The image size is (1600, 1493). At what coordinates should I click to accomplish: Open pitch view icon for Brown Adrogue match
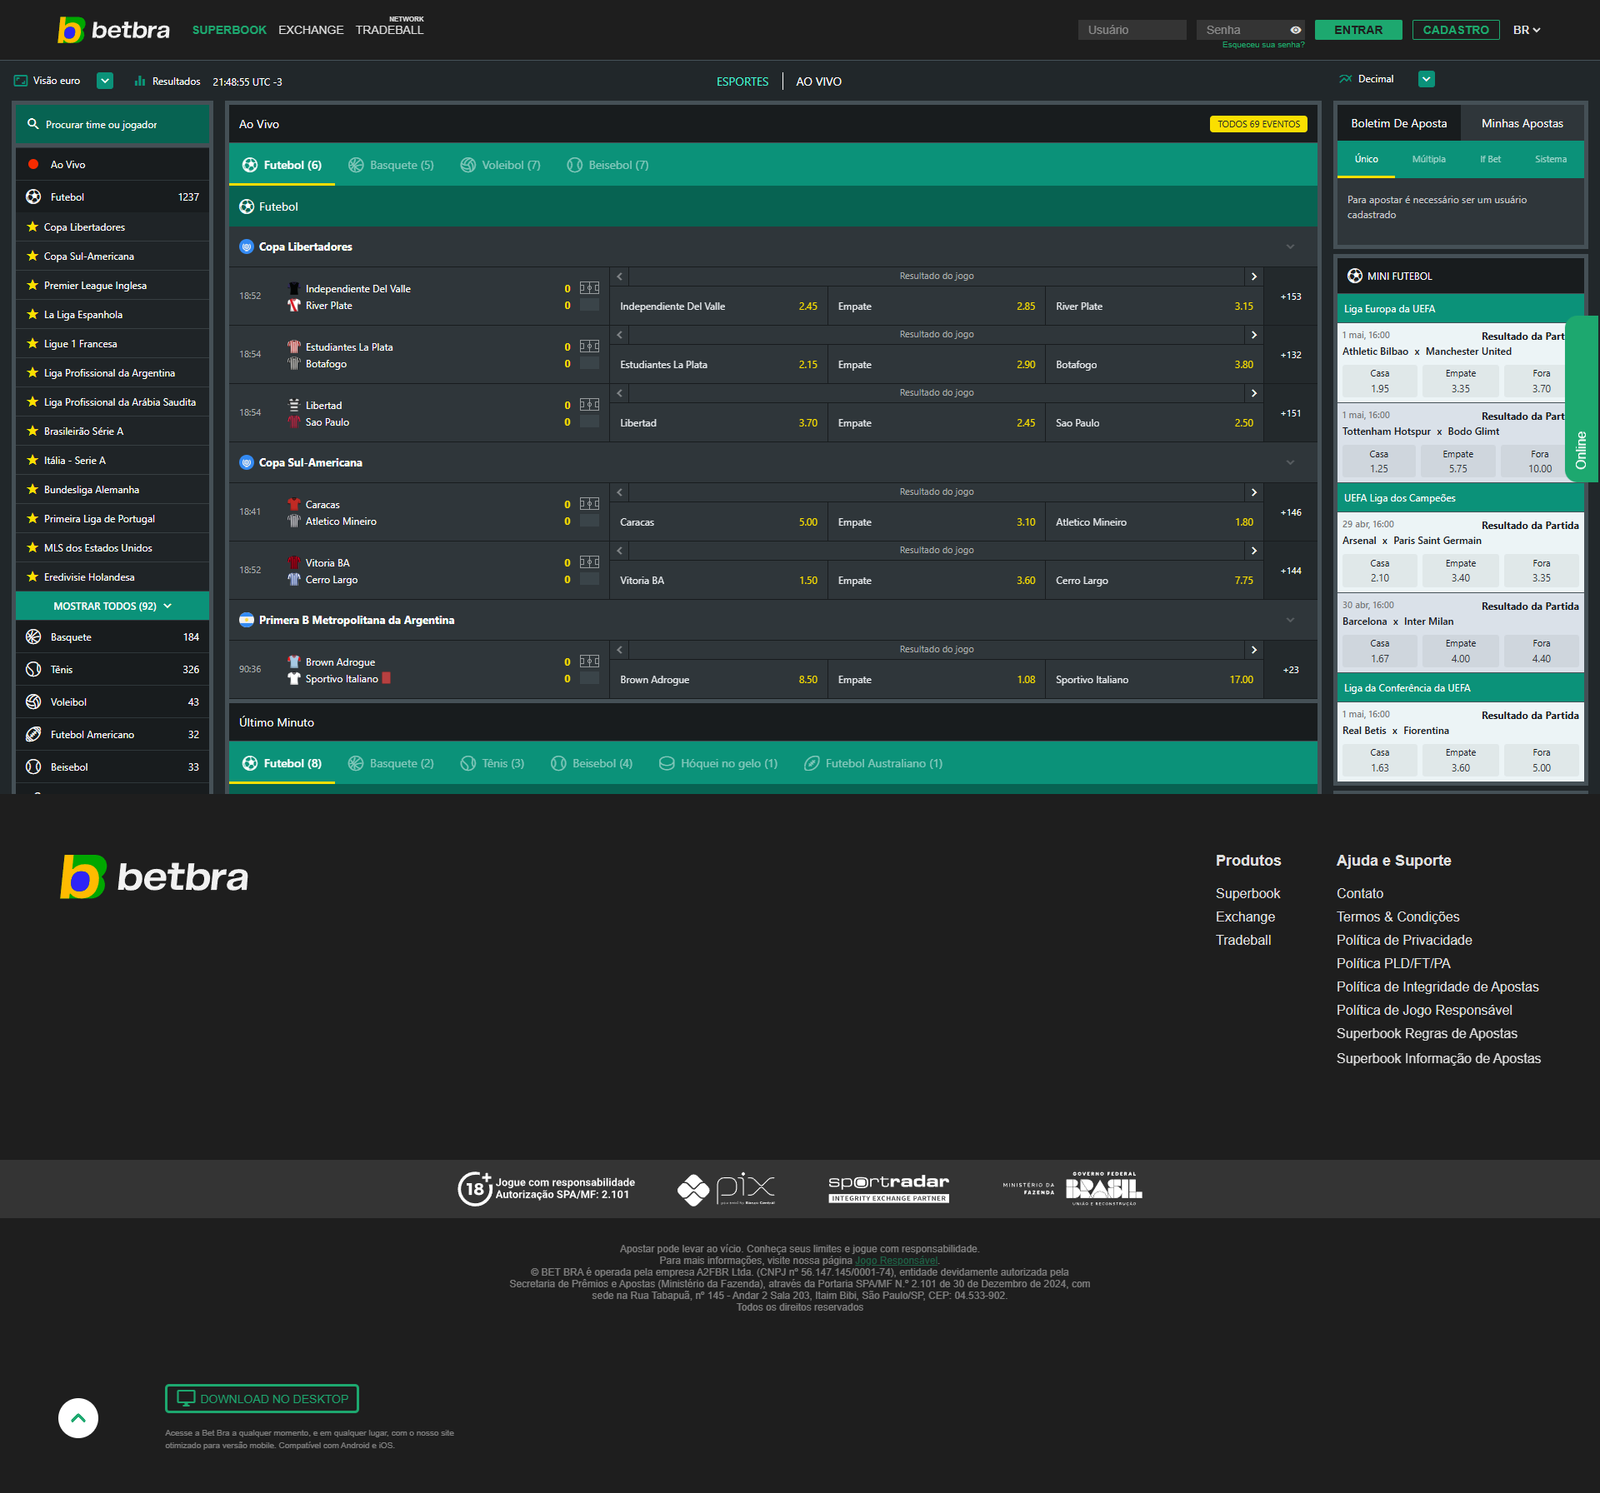589,661
